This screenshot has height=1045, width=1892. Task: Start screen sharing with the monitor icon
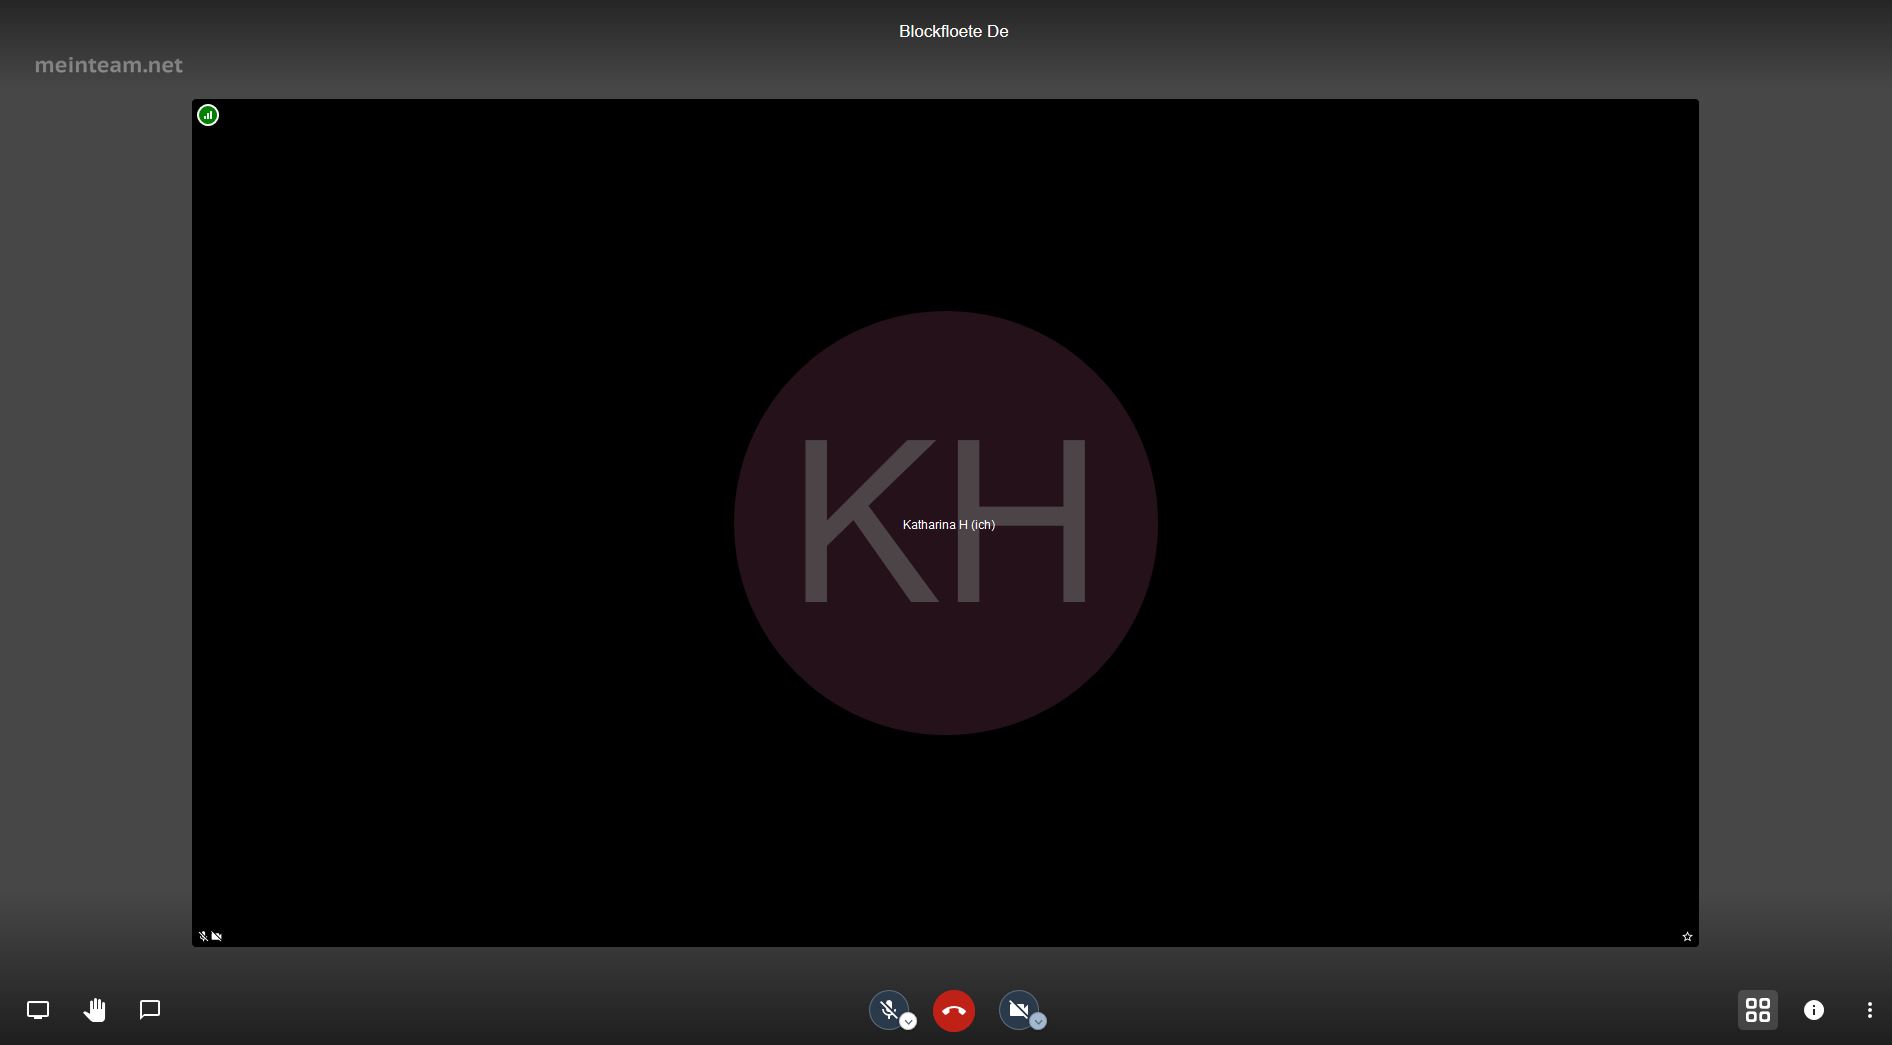(38, 1010)
